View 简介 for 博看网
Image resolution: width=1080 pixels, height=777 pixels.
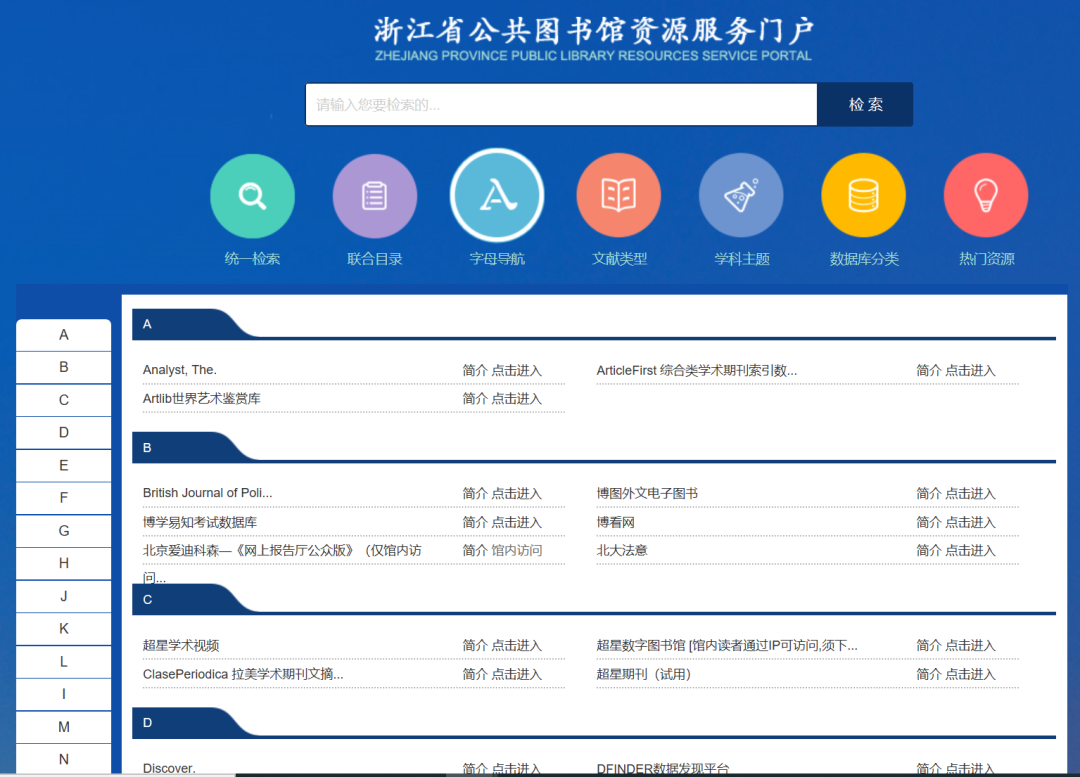[x=928, y=523]
